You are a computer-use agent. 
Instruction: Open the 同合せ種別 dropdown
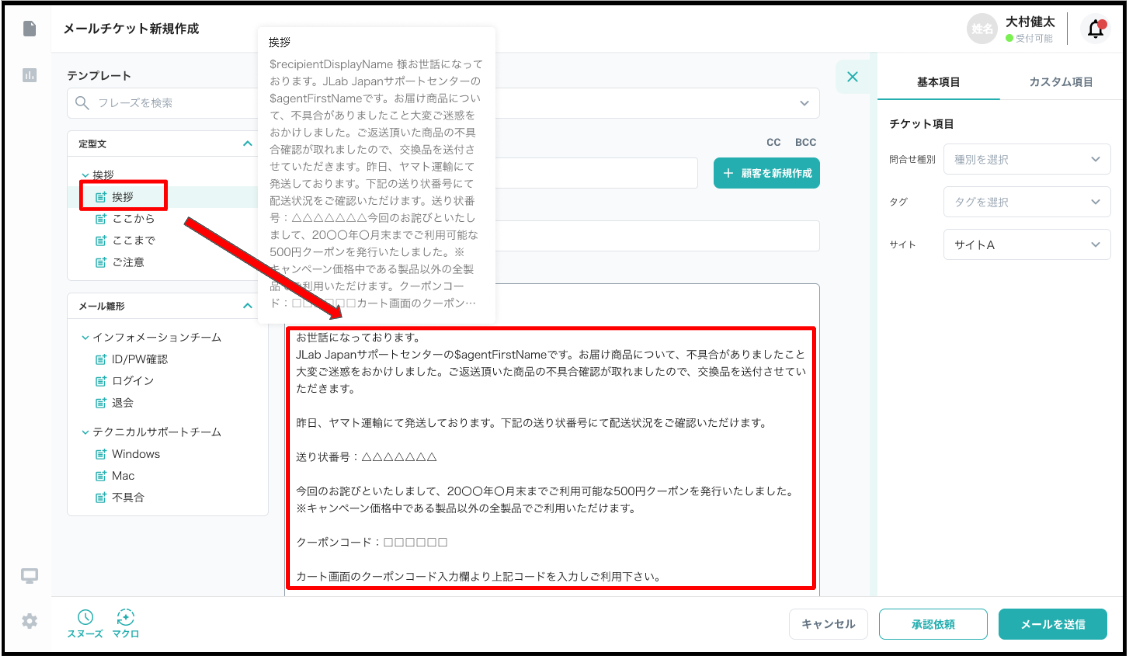(x=1026, y=160)
